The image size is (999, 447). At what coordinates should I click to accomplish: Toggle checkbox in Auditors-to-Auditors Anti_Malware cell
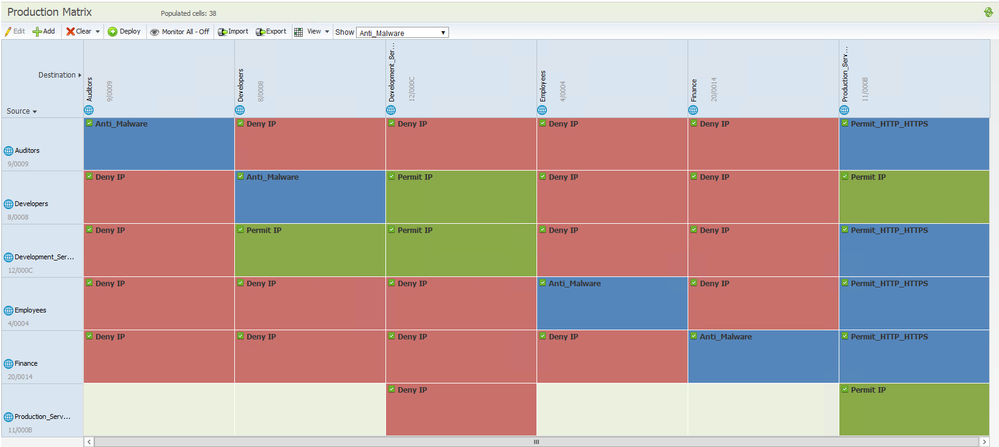[90, 124]
